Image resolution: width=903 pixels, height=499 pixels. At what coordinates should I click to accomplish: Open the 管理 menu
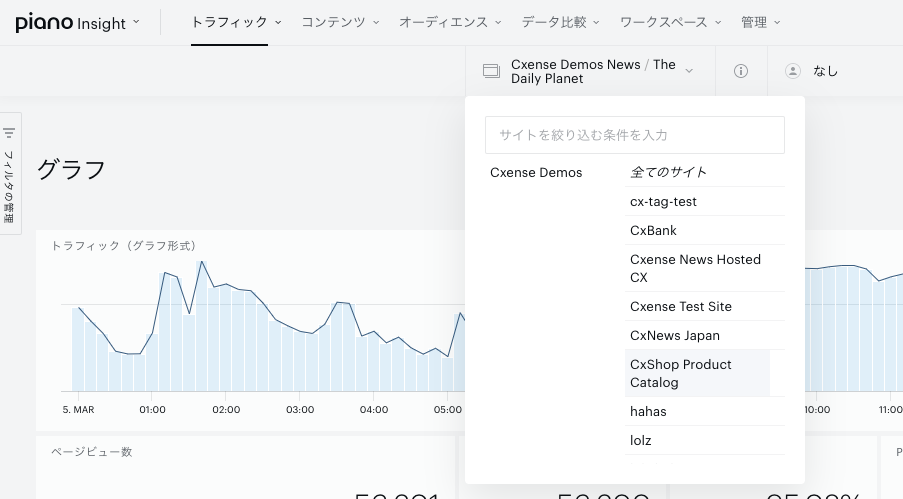(x=760, y=22)
